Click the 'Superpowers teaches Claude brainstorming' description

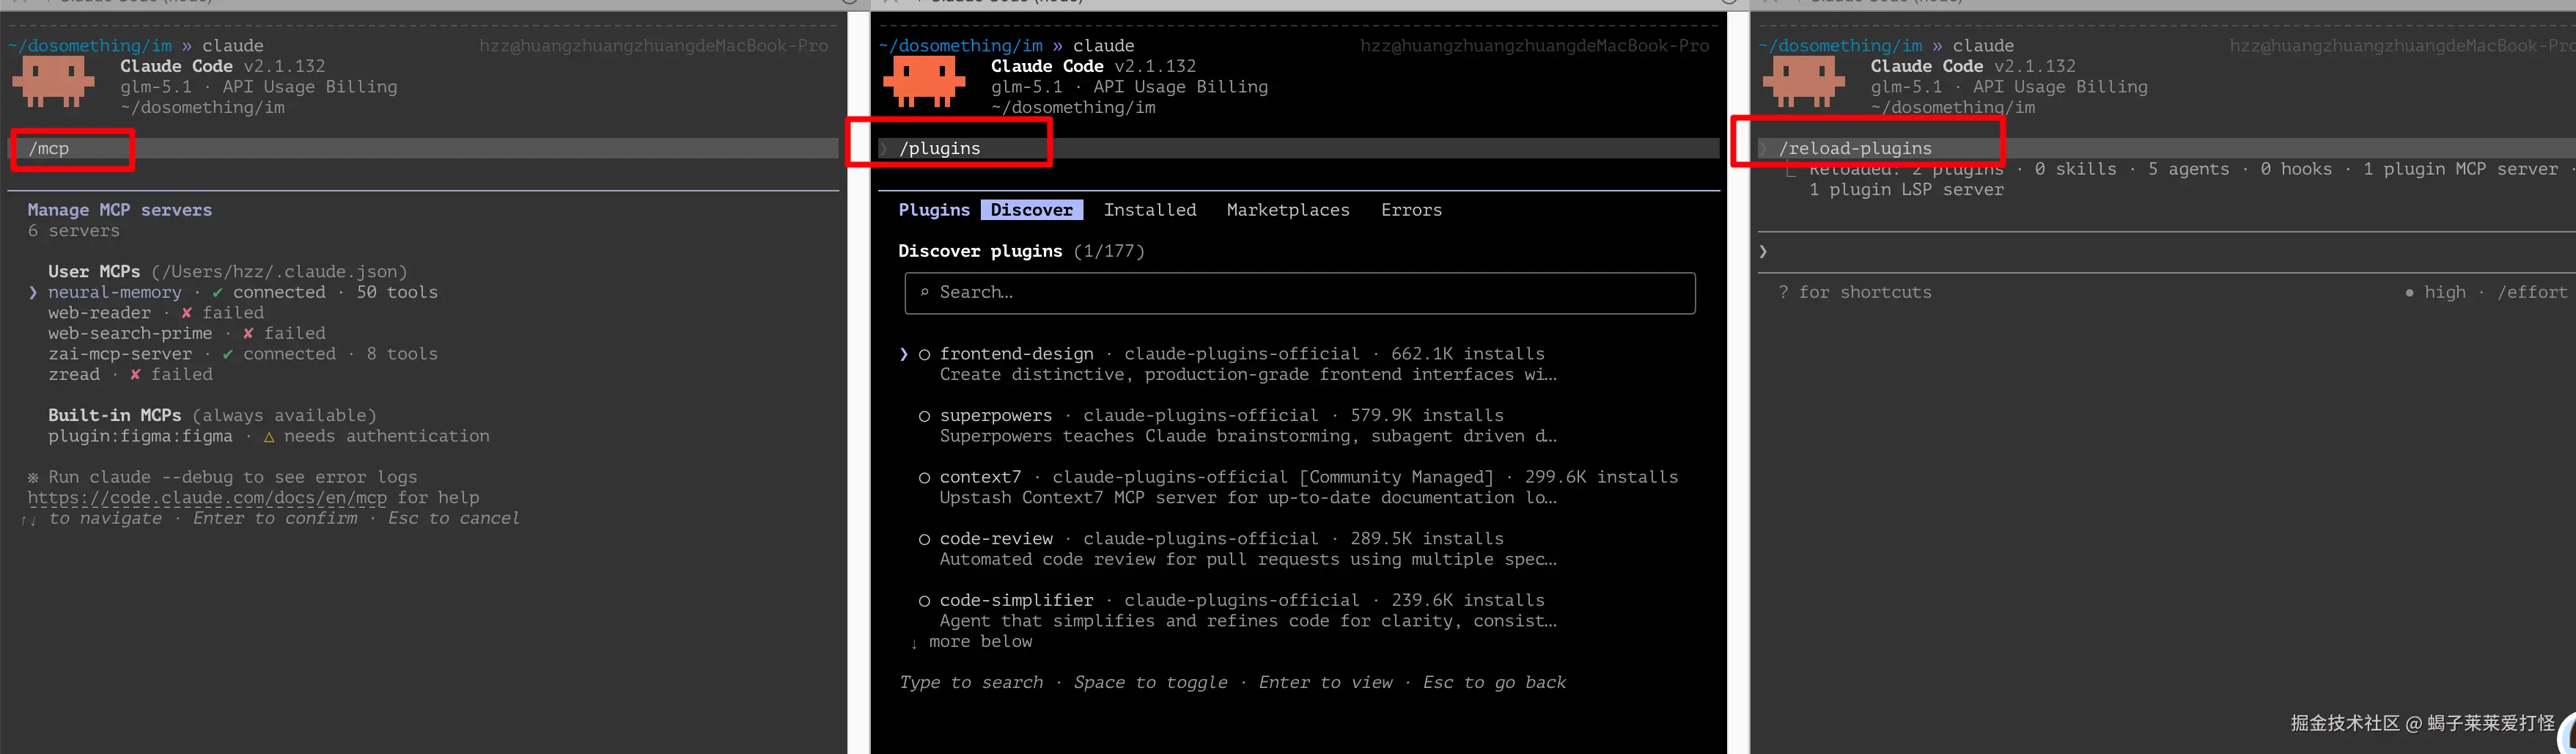[1248, 437]
